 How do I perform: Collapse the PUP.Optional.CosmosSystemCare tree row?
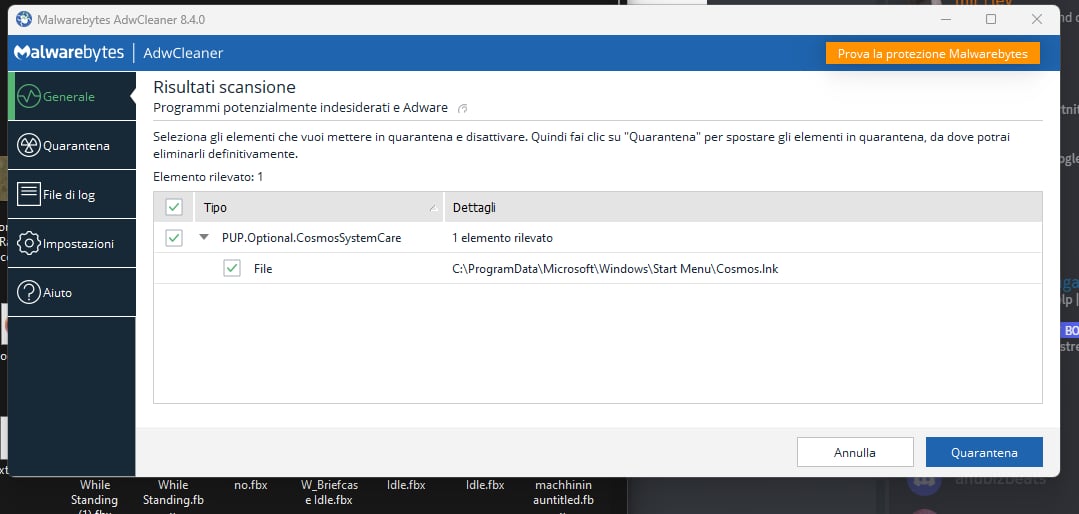[204, 237]
